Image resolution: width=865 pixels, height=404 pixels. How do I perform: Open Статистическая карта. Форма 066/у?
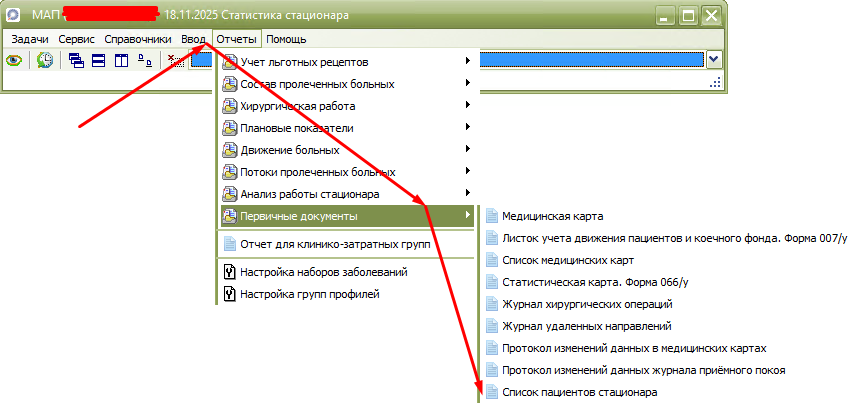(x=575, y=282)
